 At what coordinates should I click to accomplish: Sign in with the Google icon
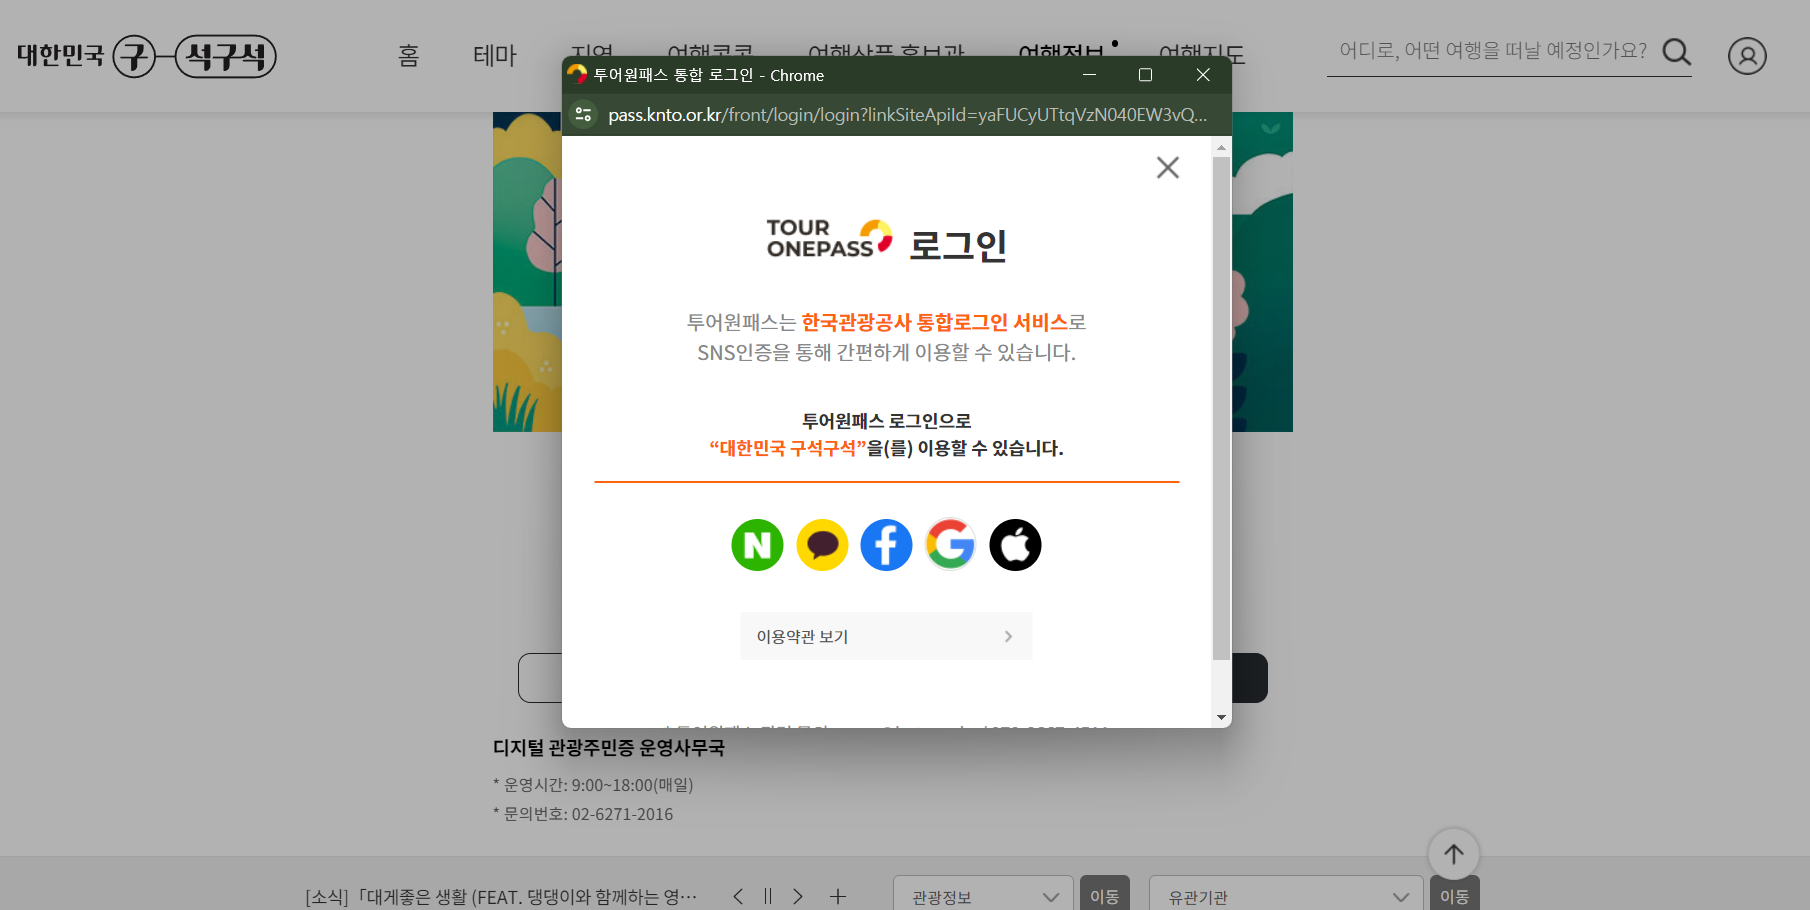pyautogui.click(x=951, y=545)
